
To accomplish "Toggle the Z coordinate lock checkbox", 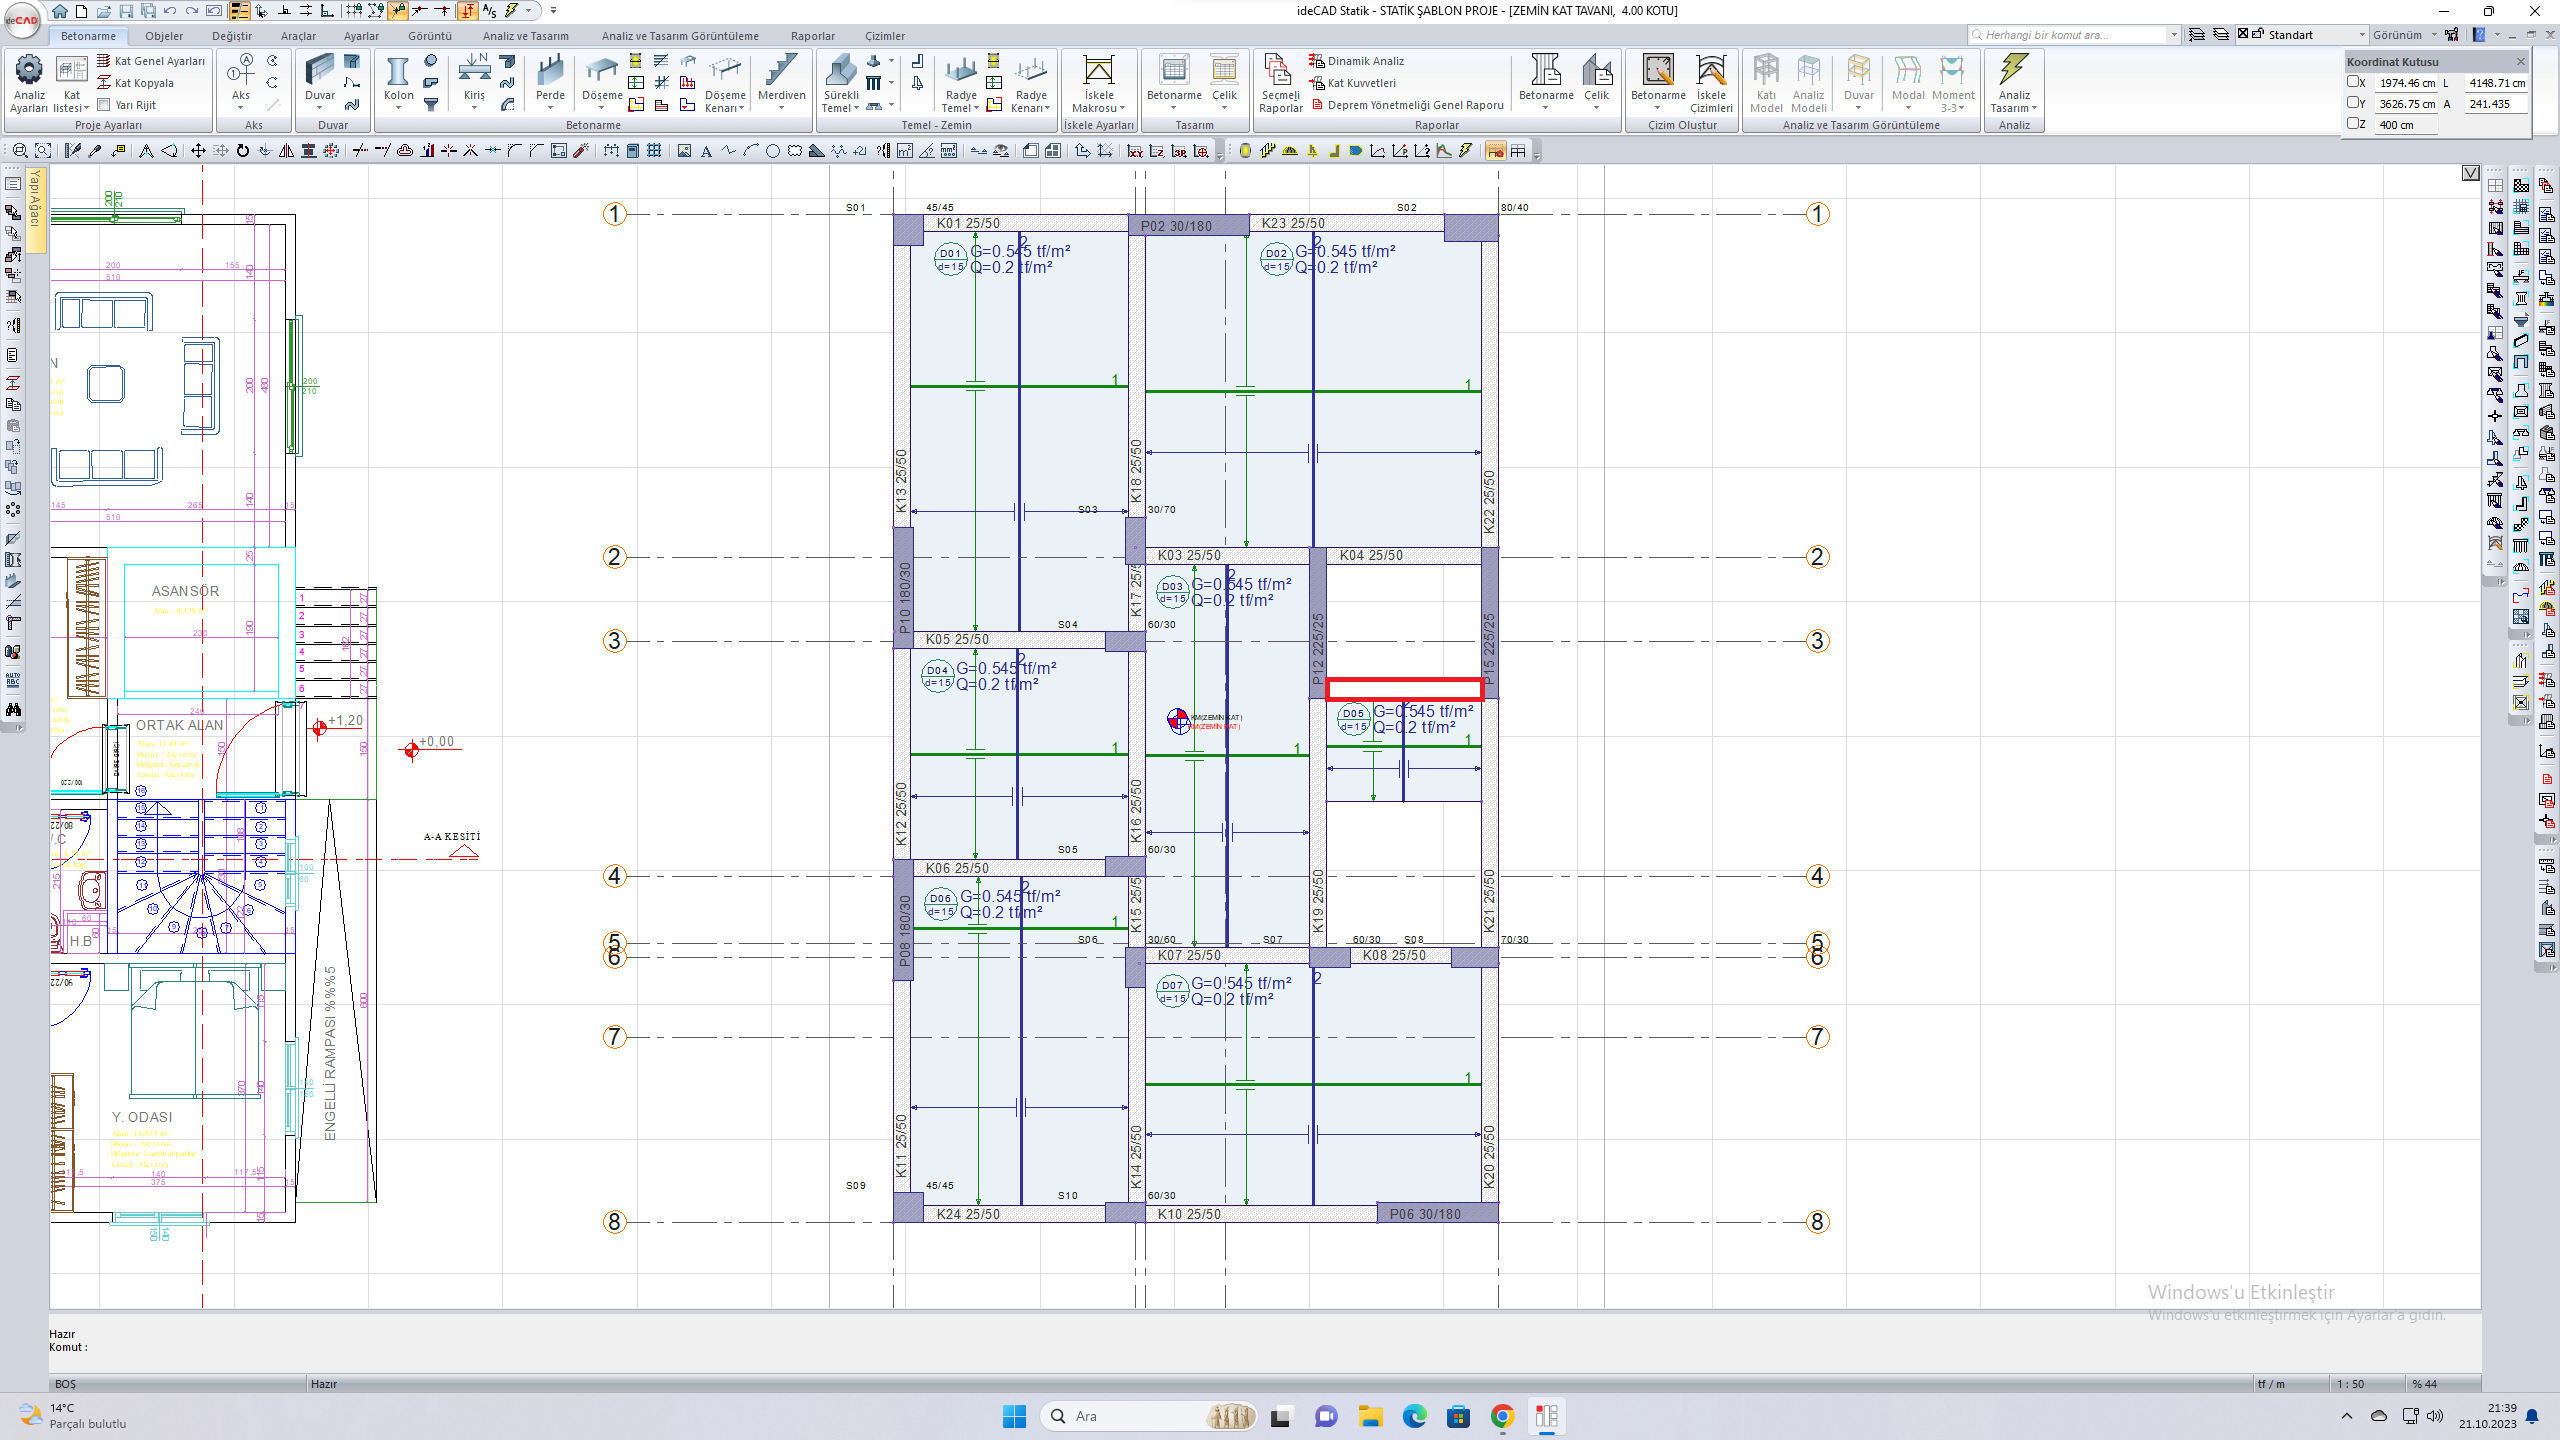I will coord(2353,124).
